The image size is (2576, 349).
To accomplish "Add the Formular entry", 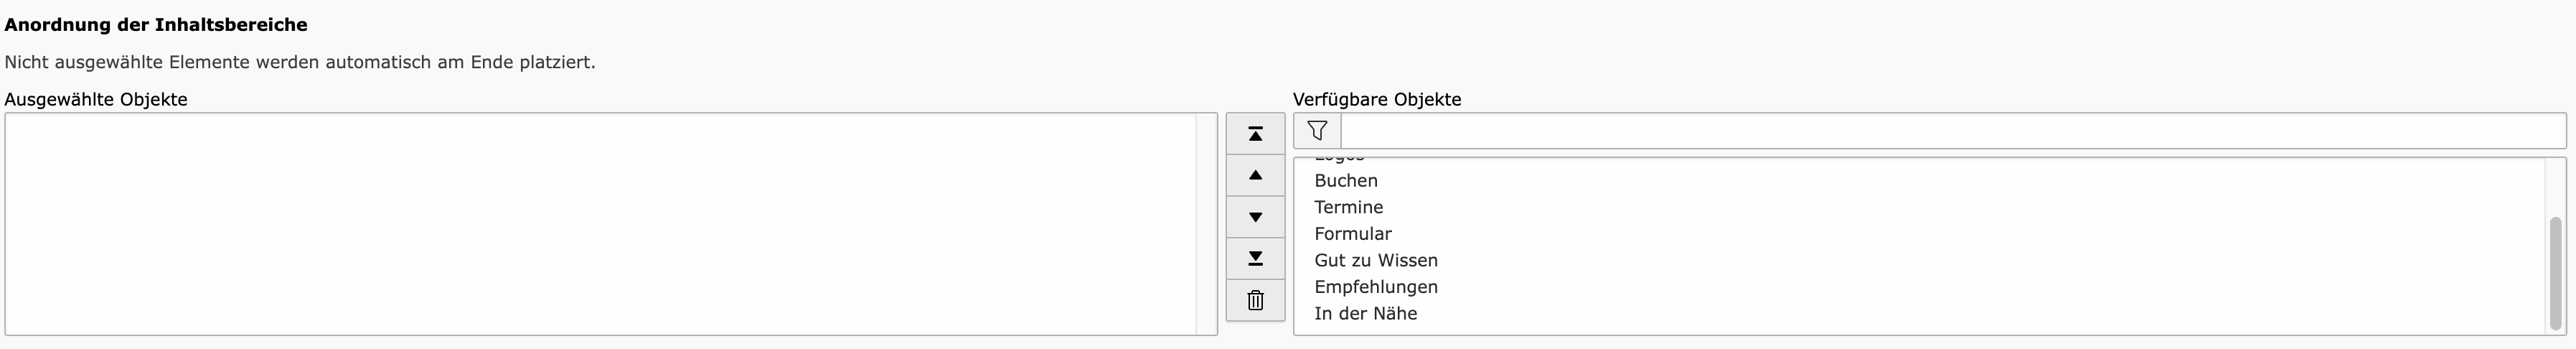I will click(1352, 234).
